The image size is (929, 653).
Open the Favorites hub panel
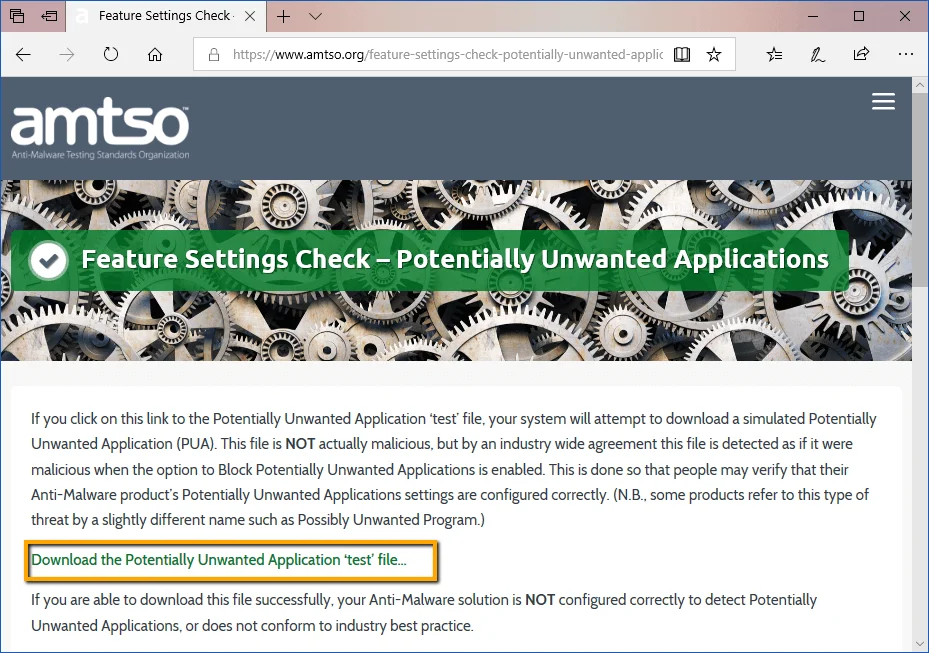(x=774, y=55)
